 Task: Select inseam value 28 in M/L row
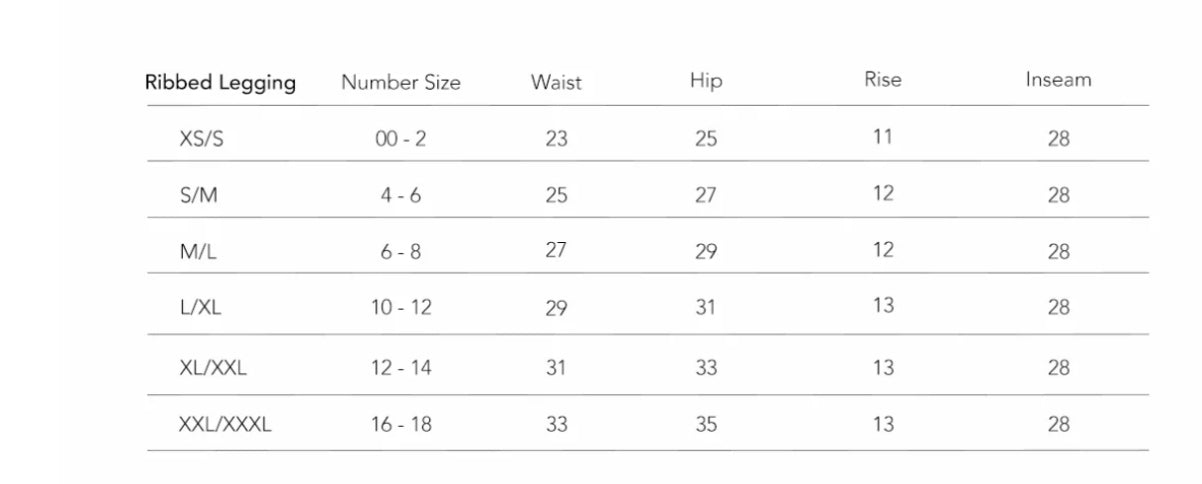pyautogui.click(x=1059, y=252)
